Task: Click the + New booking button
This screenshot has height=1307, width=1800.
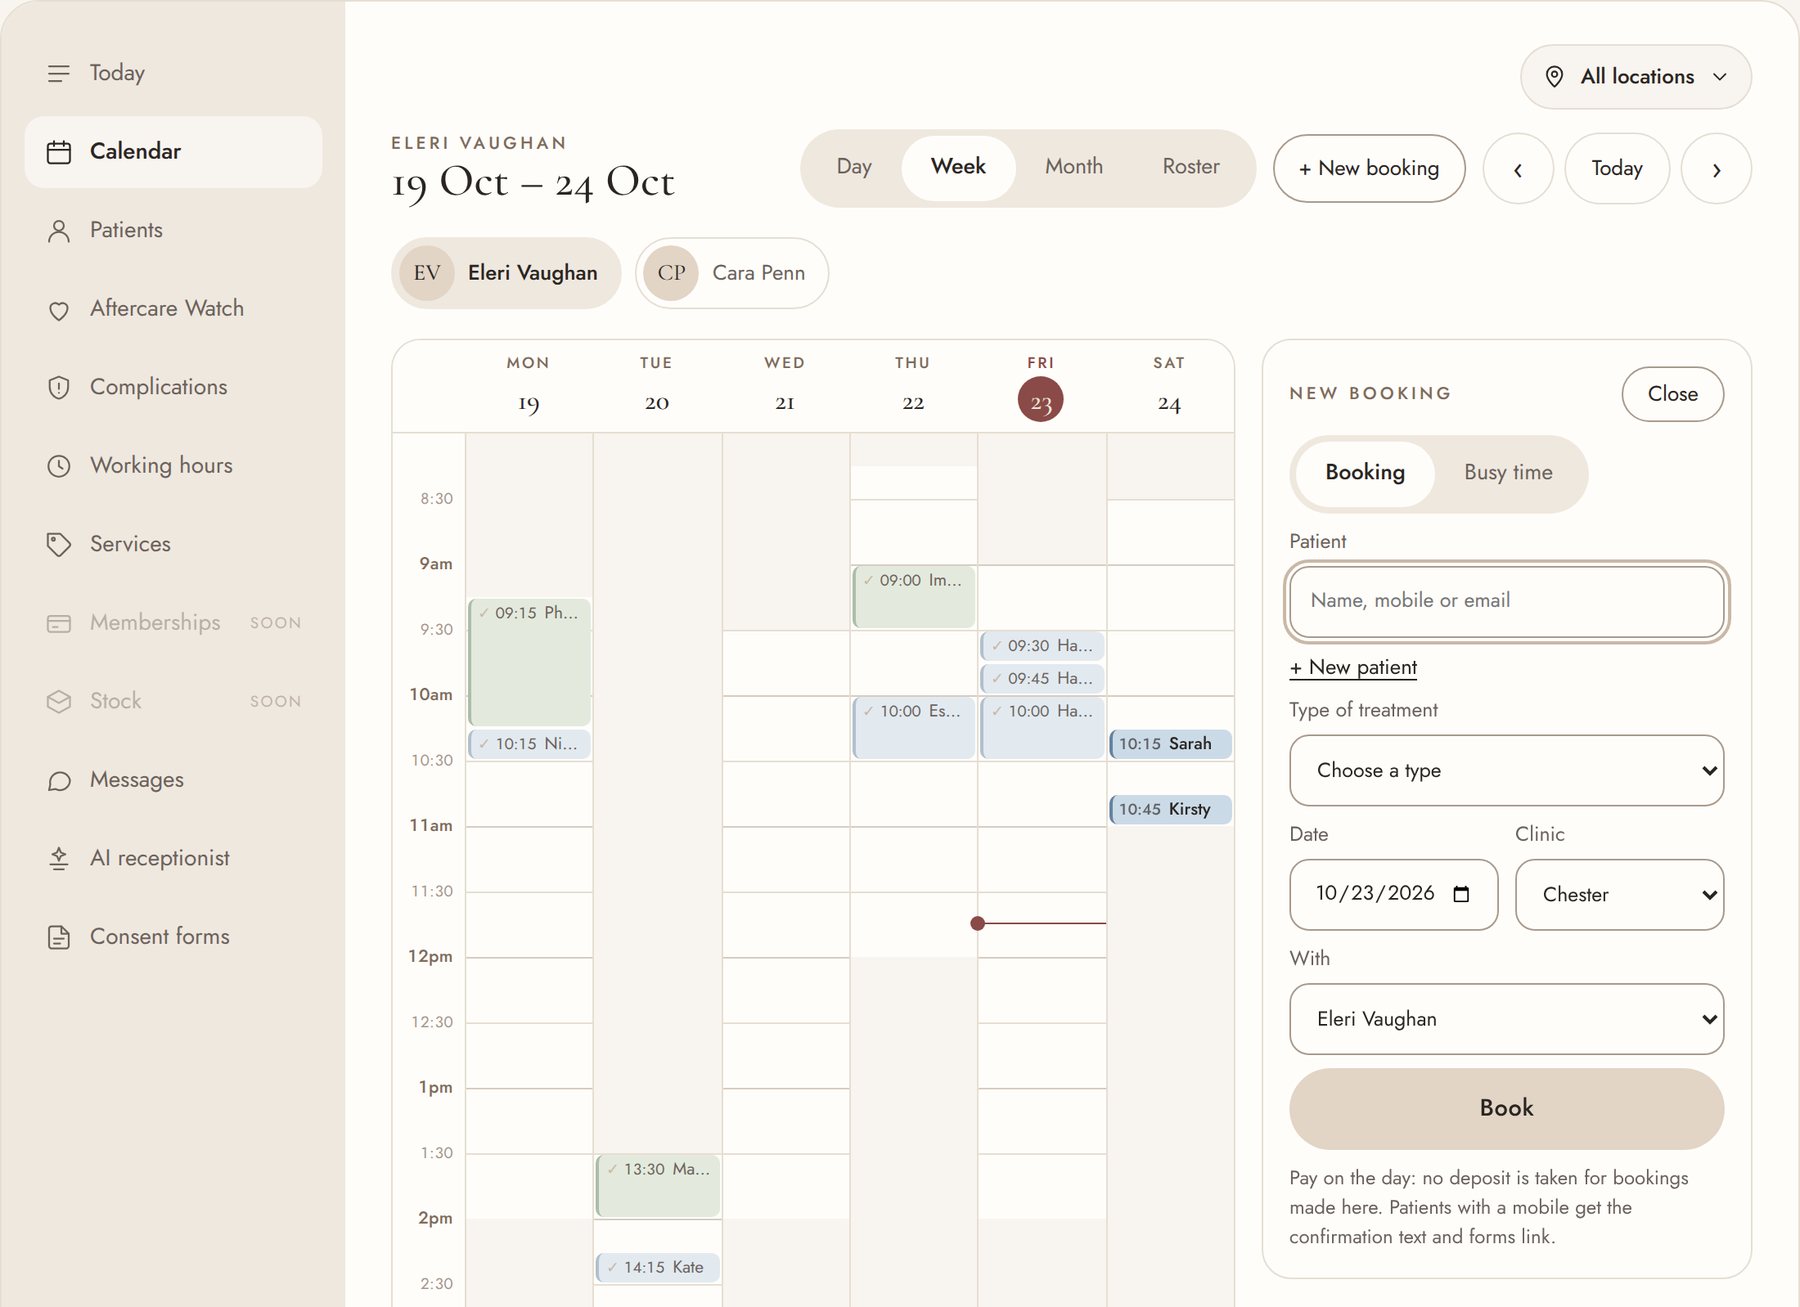Action: point(1369,169)
